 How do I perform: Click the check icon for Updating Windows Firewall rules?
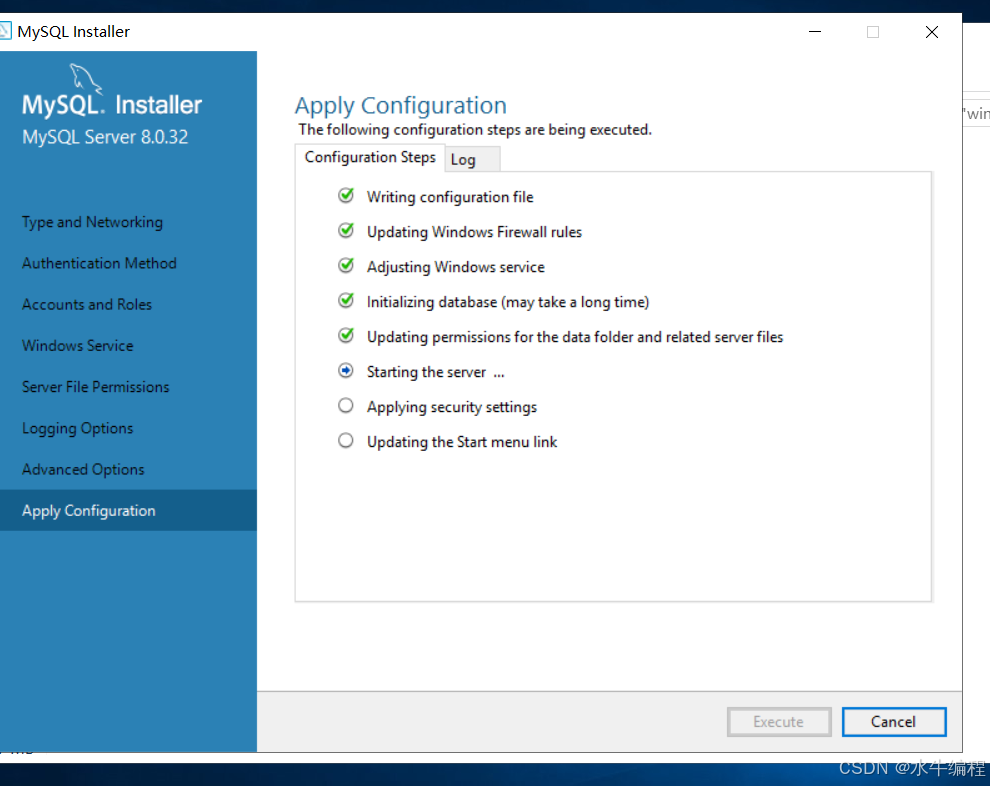coord(346,230)
